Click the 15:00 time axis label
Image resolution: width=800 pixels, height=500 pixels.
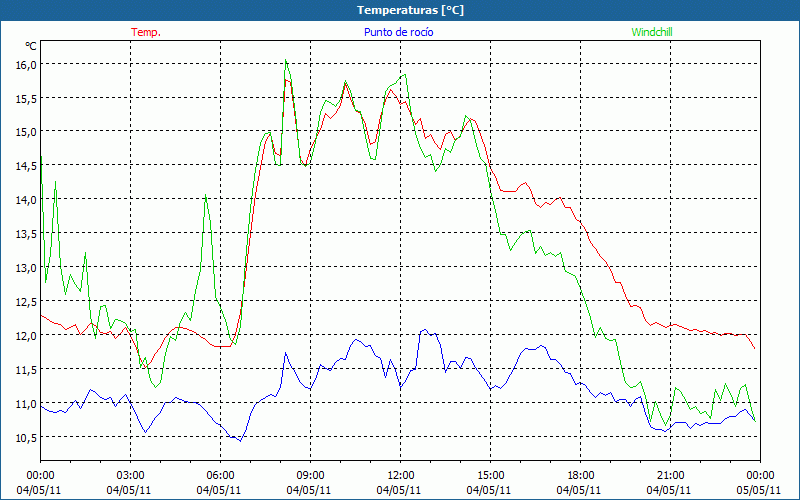(490, 475)
